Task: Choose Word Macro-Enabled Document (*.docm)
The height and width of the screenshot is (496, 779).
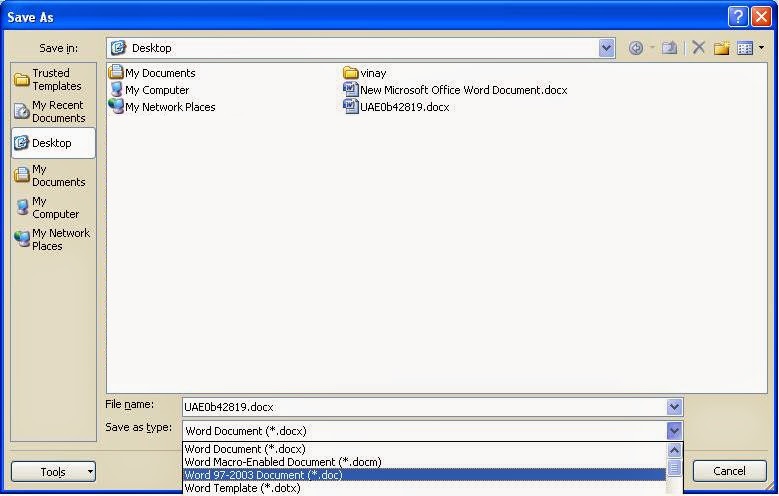Action: [424, 462]
